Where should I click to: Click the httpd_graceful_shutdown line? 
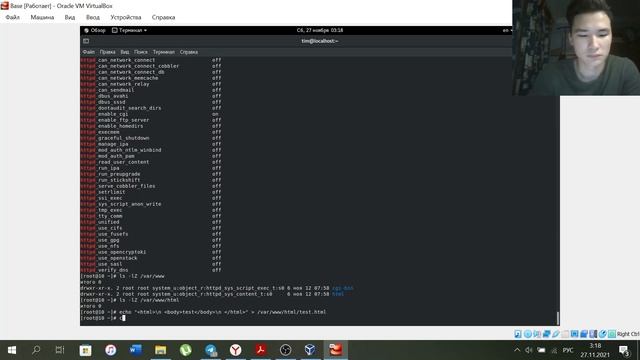click(x=151, y=138)
